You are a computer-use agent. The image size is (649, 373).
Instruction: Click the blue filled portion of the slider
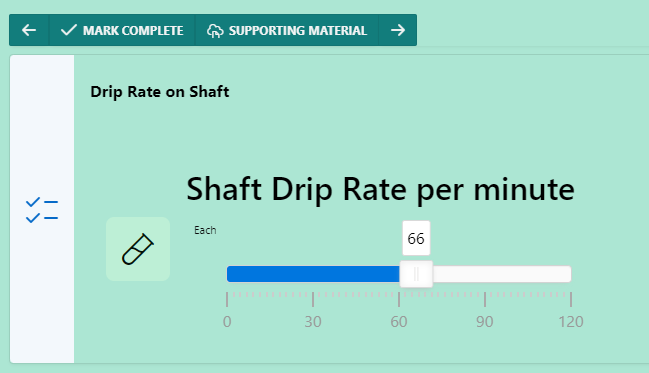(x=313, y=274)
